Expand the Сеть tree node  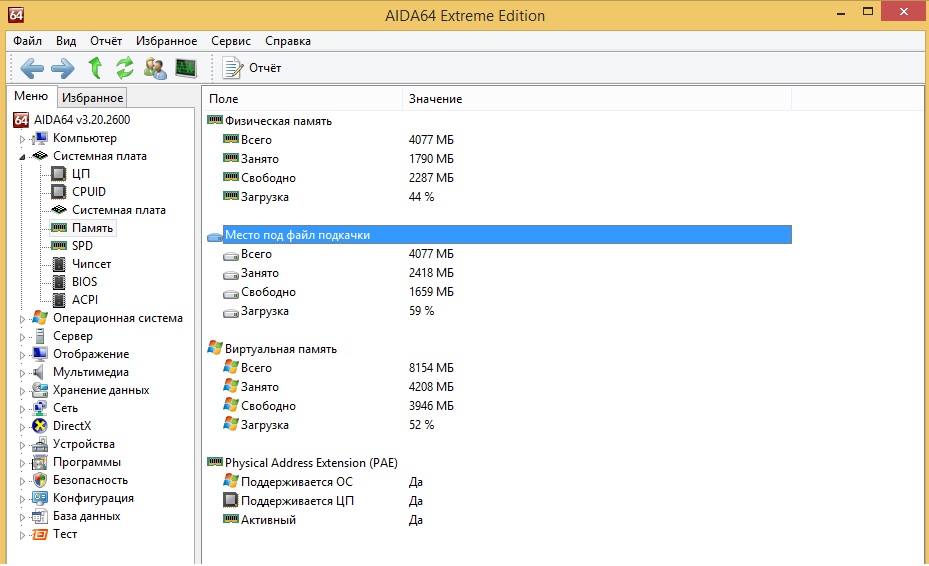pyautogui.click(x=22, y=409)
